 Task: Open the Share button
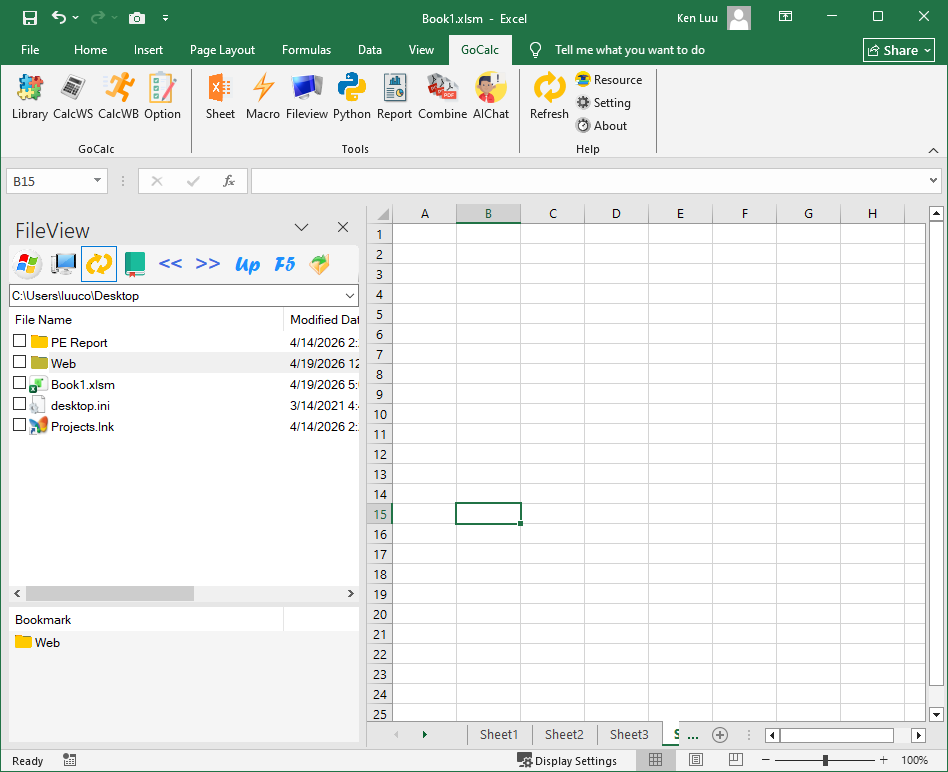pyautogui.click(x=899, y=50)
